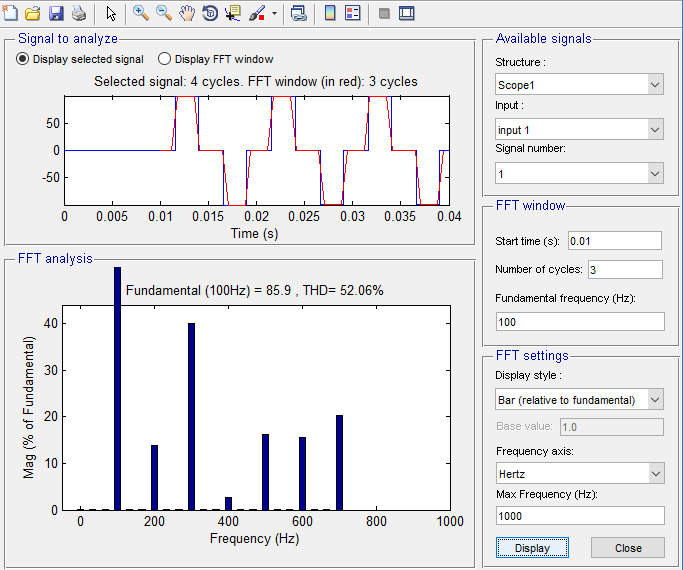The image size is (683, 570).
Task: Click the Max Frequency input field
Action: pyautogui.click(x=580, y=516)
